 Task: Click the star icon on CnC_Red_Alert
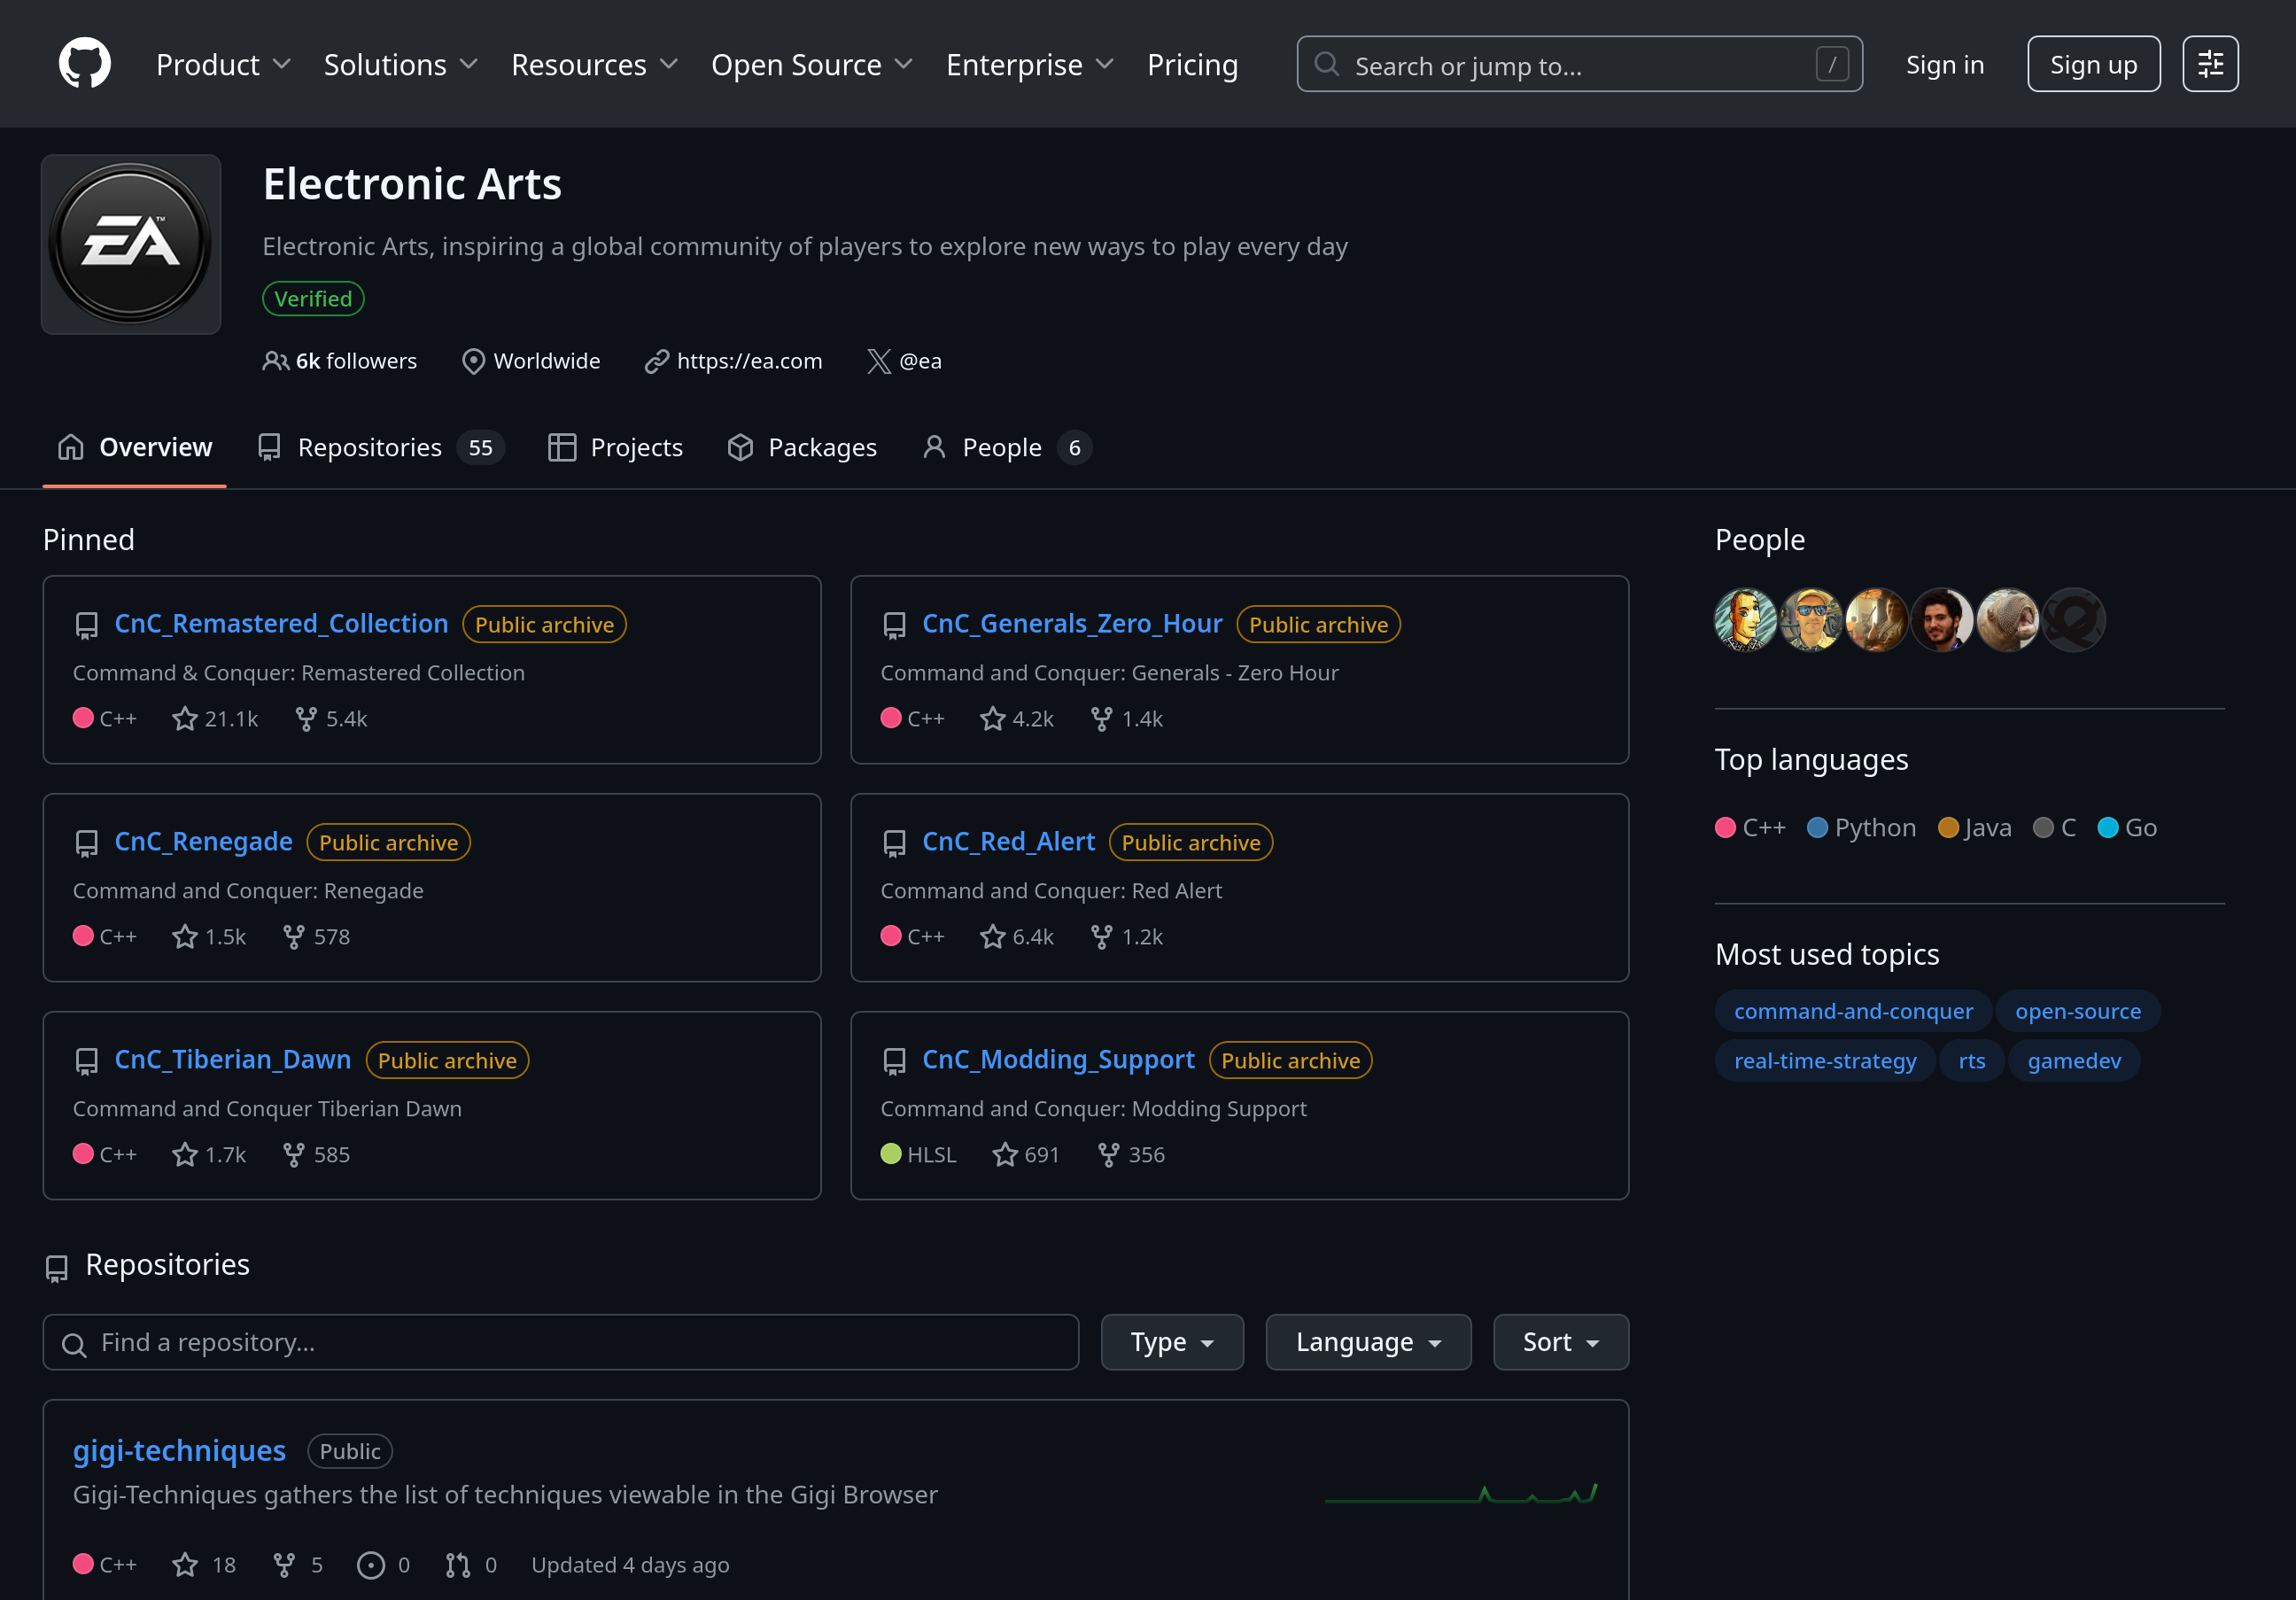point(992,936)
